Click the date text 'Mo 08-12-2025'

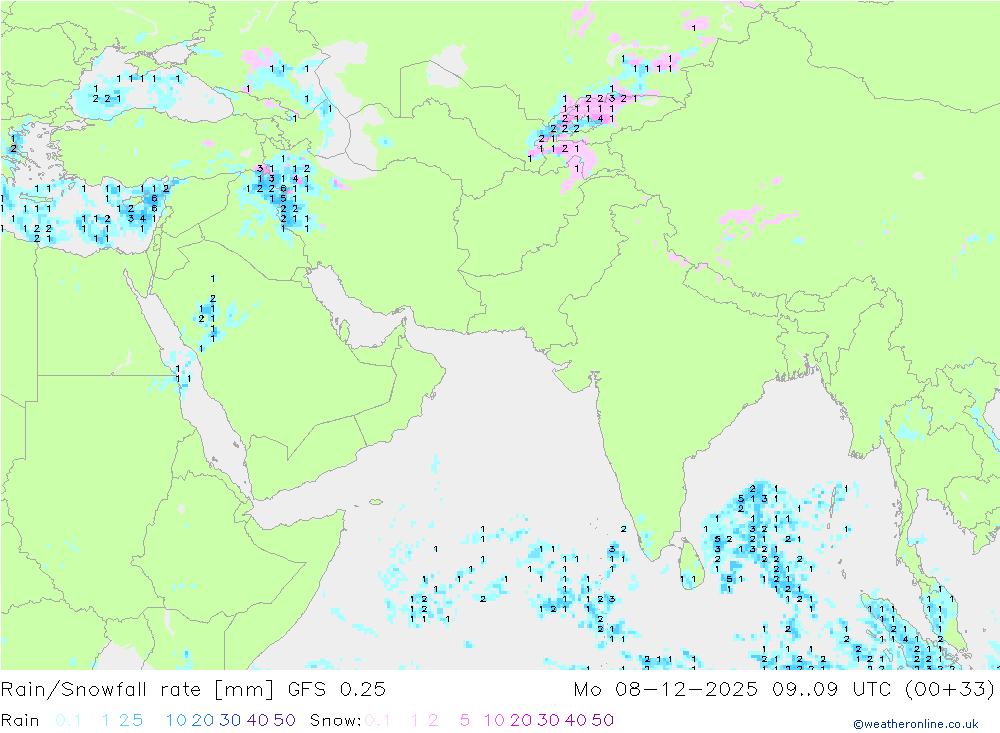(666, 690)
